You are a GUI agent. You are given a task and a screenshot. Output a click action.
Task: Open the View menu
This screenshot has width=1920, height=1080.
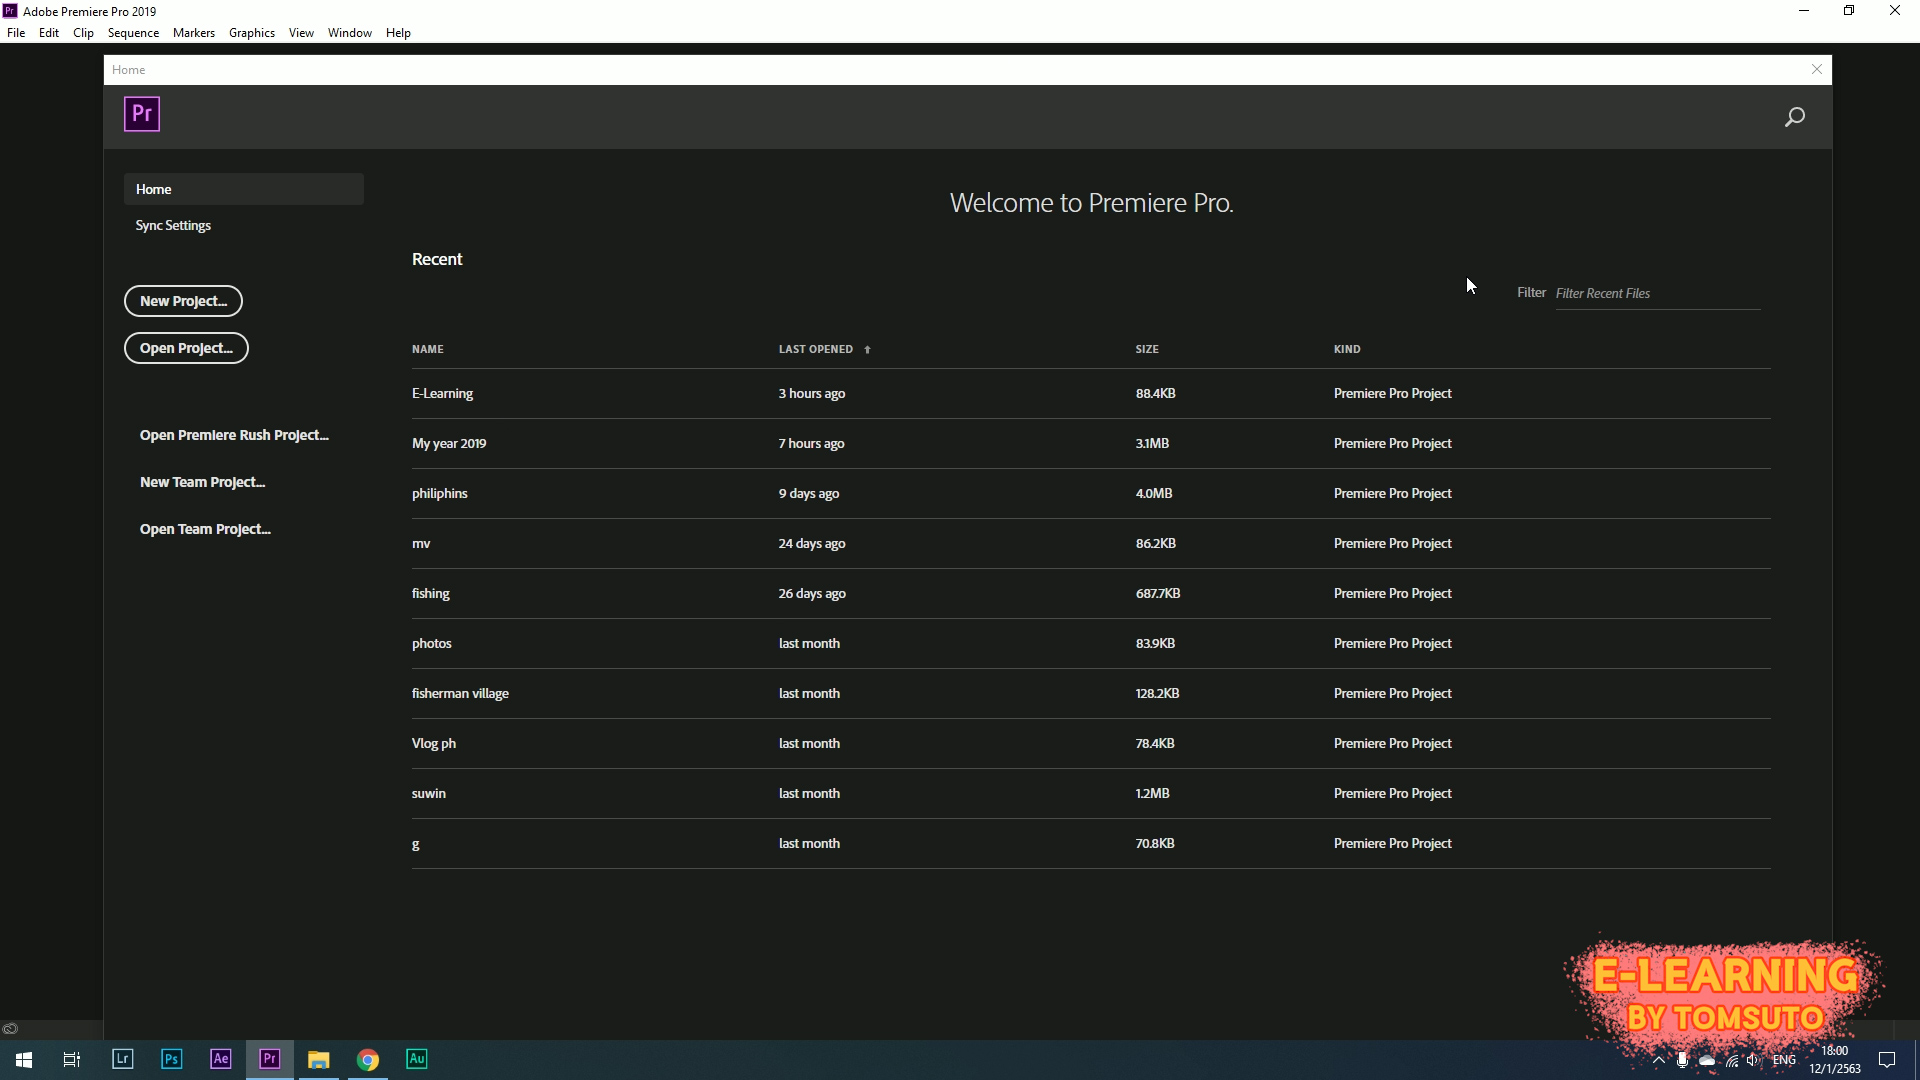(301, 32)
